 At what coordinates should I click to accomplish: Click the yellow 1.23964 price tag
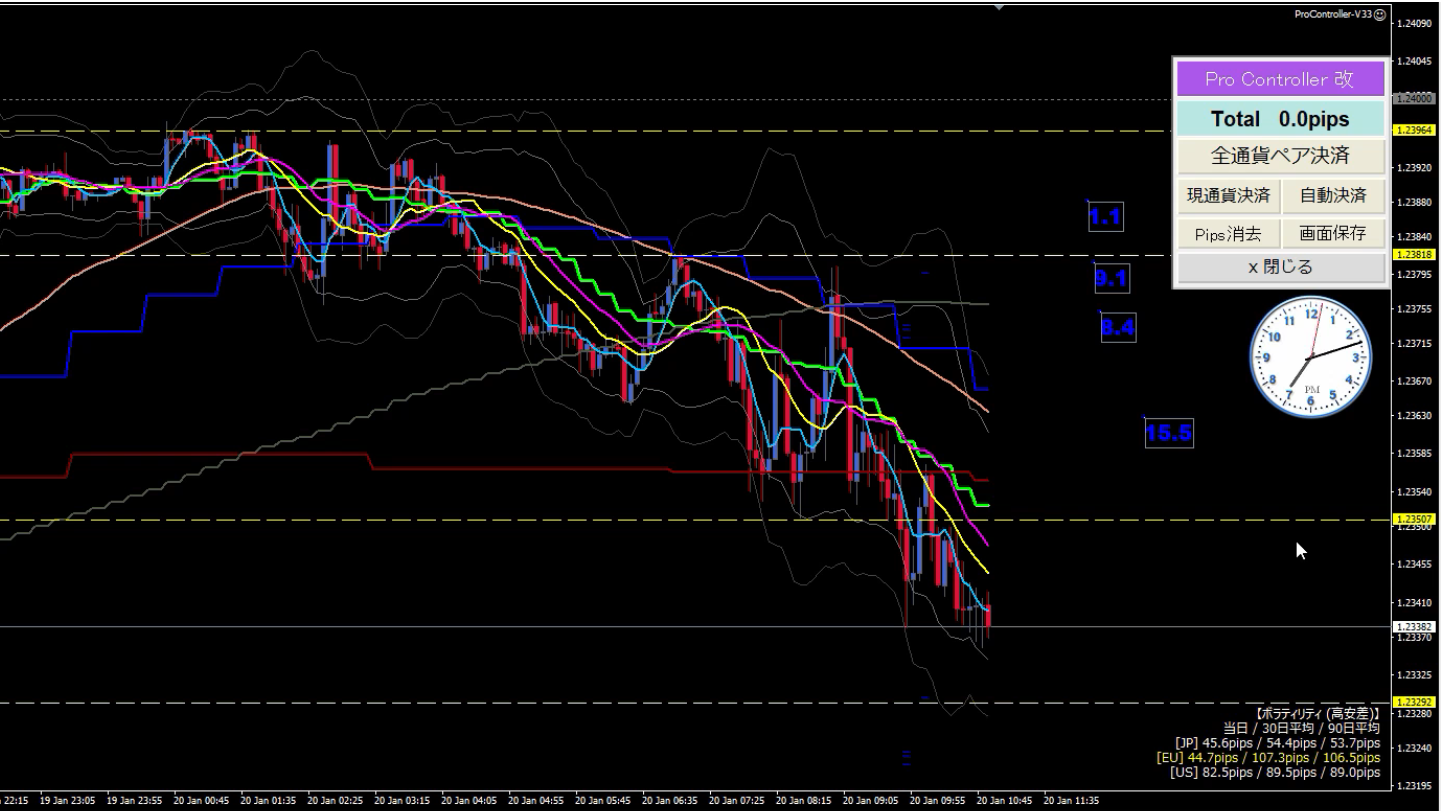click(x=1412, y=130)
